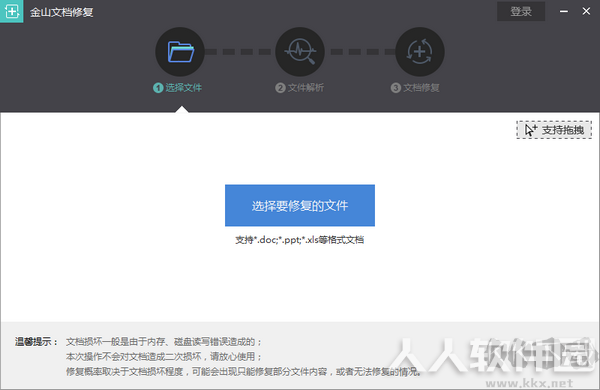The image size is (600, 390).
Task: Click the 金山文档修复 app logo icon
Action: point(11,11)
